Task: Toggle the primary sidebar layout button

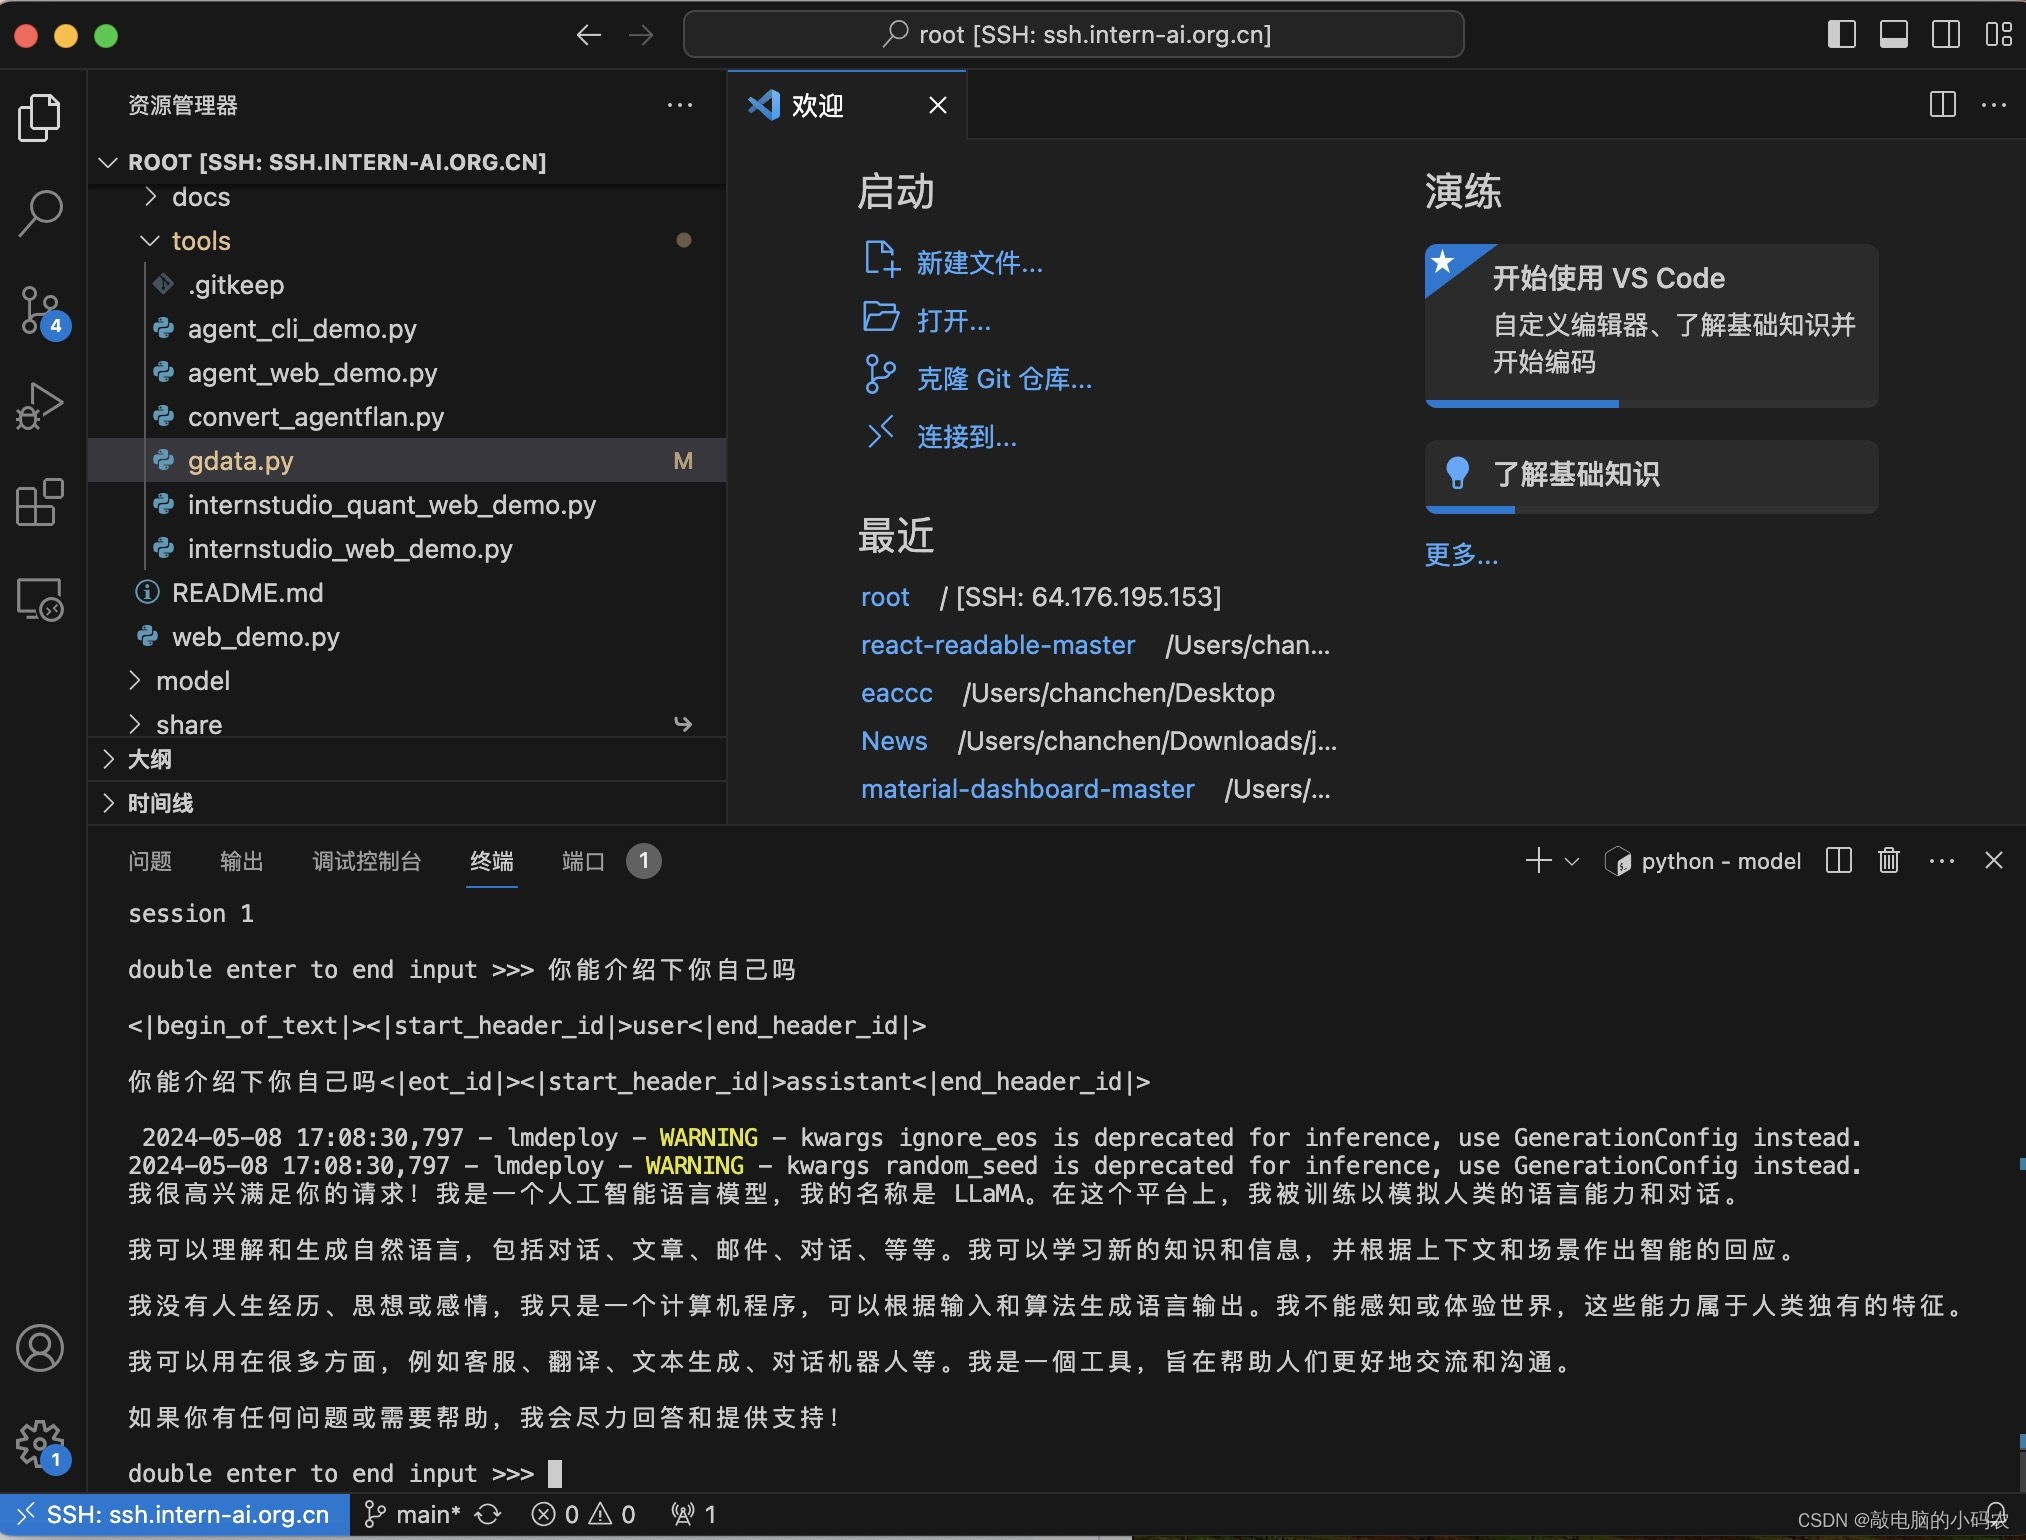Action: (1841, 35)
